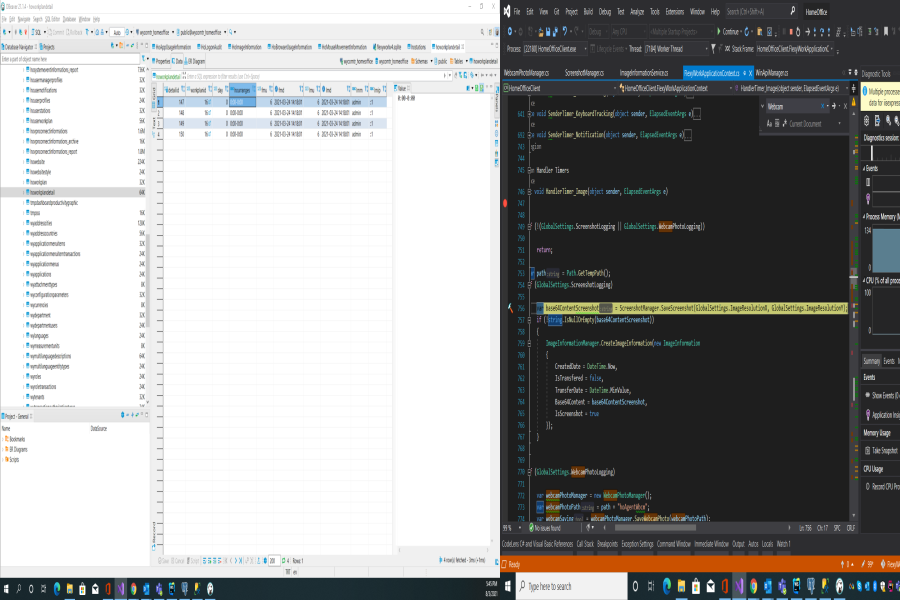Click the Visual Studio logo icon
Image resolution: width=900 pixels, height=600 pixels.
(508, 11)
